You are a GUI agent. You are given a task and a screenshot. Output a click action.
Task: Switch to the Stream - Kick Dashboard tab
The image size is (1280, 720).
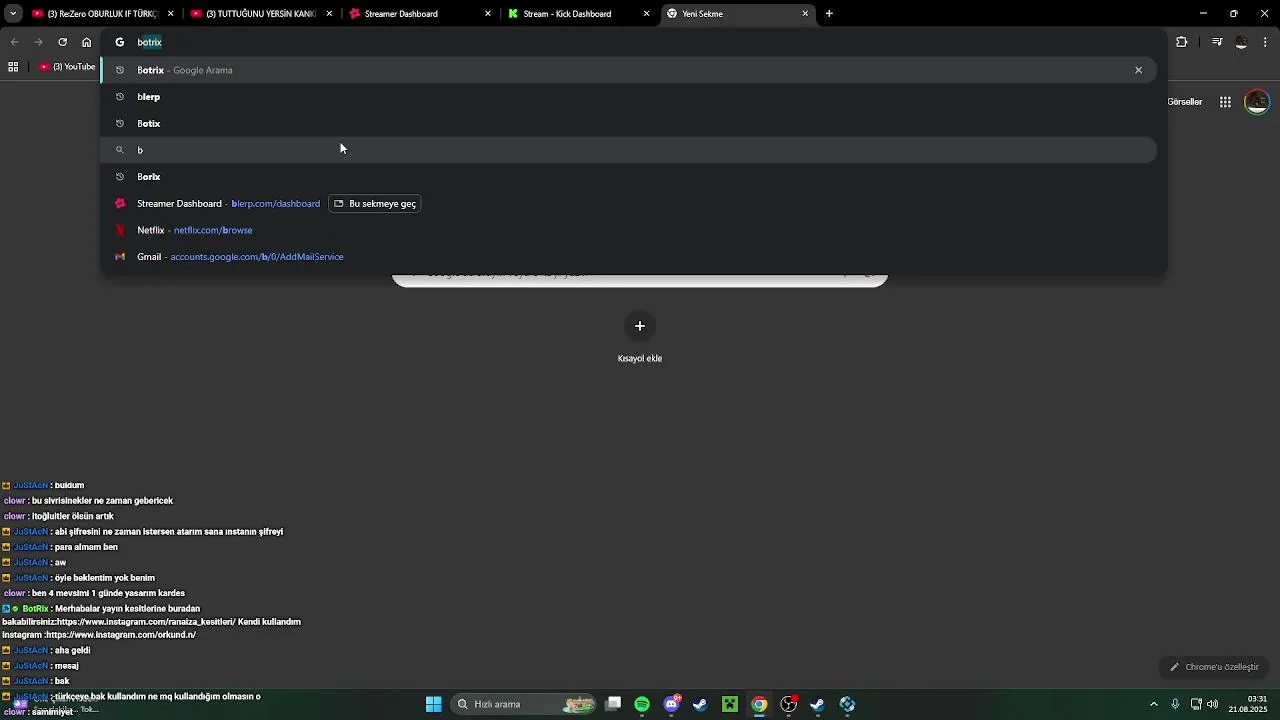click(x=579, y=14)
